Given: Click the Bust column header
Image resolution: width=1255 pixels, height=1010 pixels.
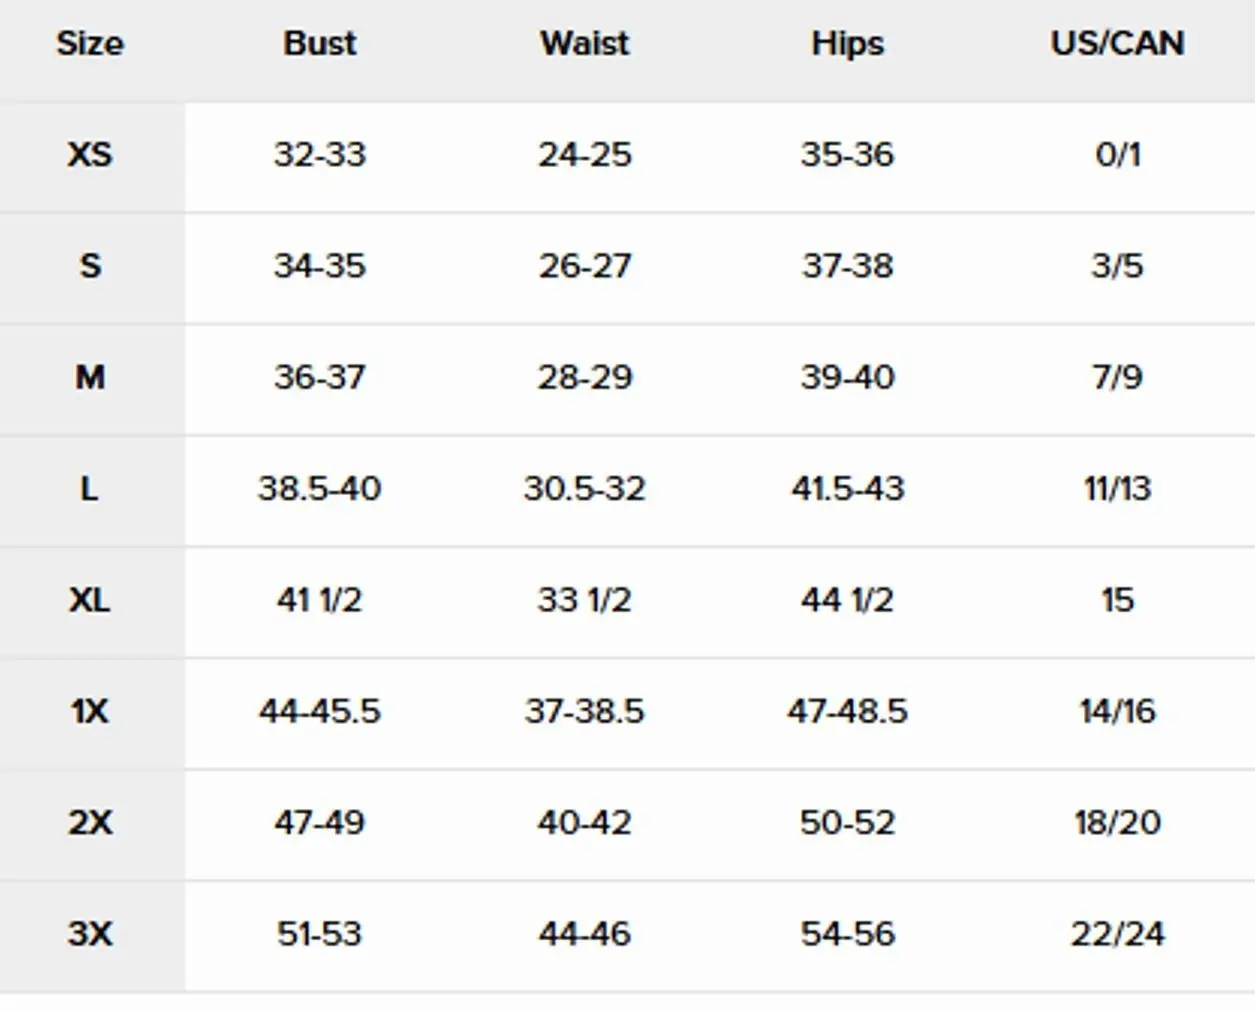Looking at the screenshot, I should [x=320, y=44].
